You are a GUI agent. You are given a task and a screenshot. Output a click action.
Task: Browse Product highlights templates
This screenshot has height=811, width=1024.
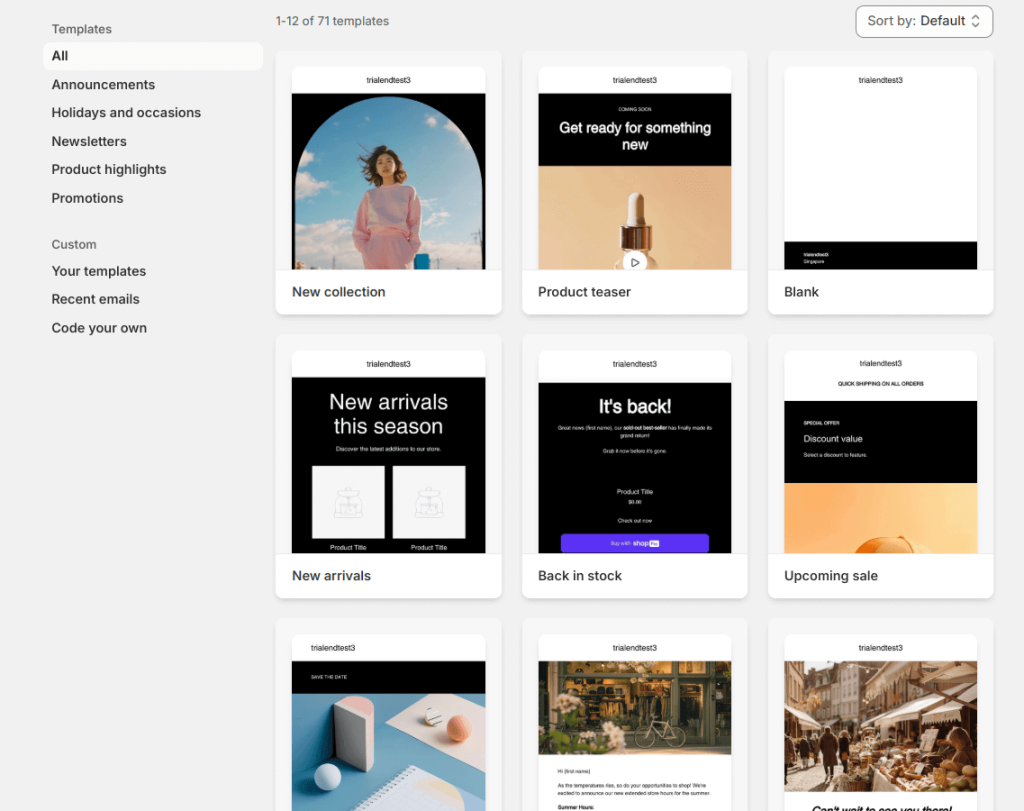pos(108,170)
